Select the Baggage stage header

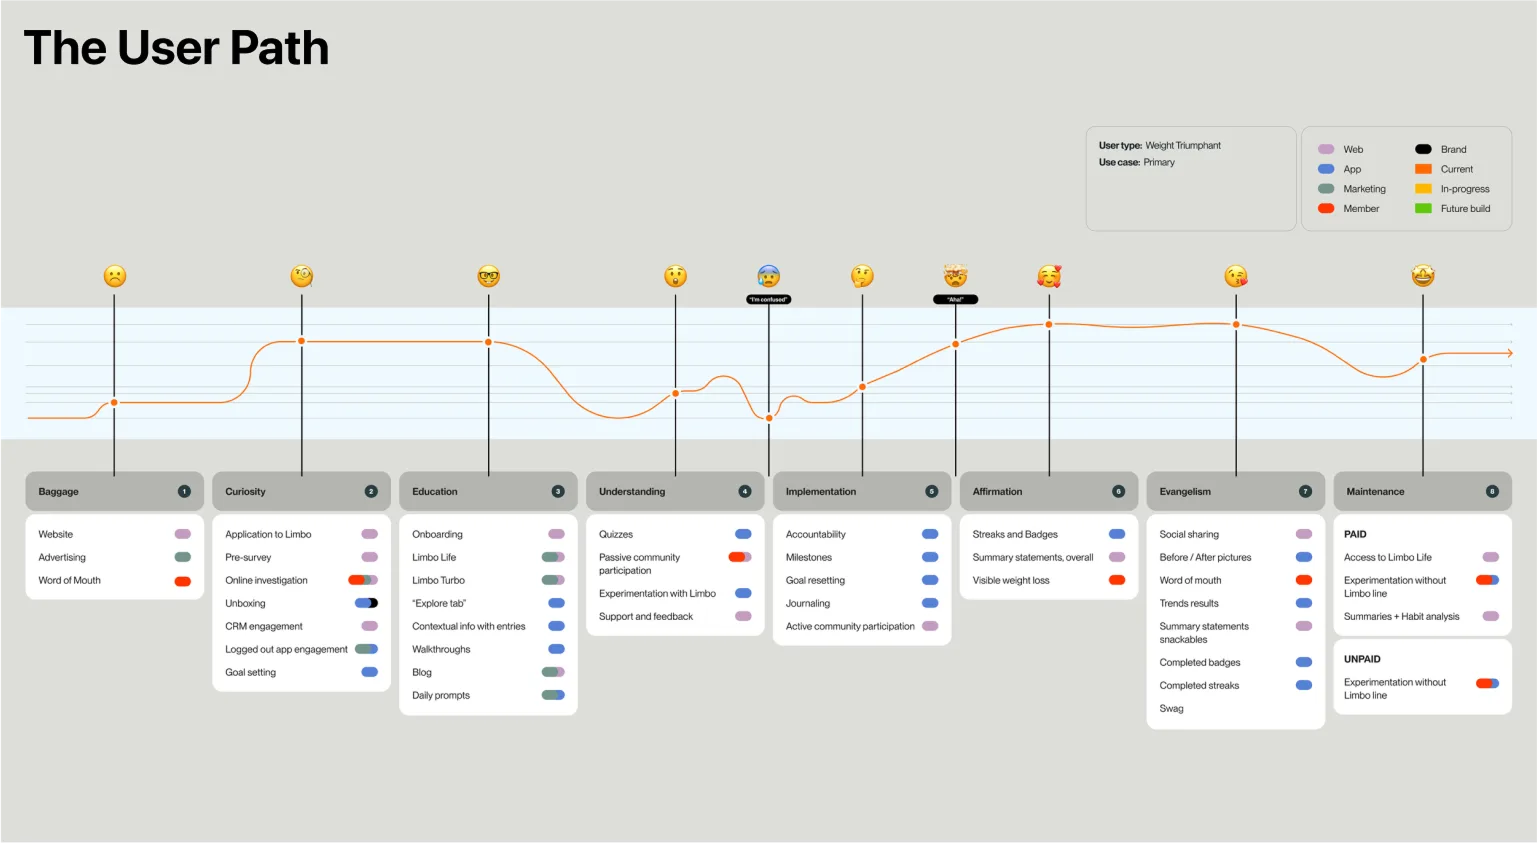[x=114, y=491]
